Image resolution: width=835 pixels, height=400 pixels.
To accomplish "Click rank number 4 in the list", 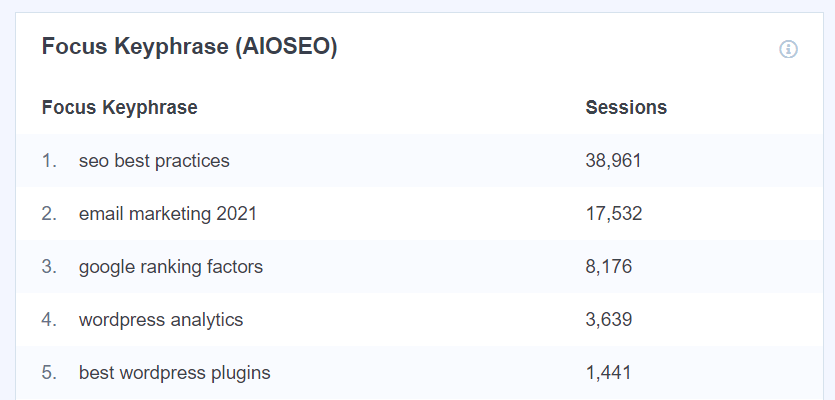I will point(49,320).
